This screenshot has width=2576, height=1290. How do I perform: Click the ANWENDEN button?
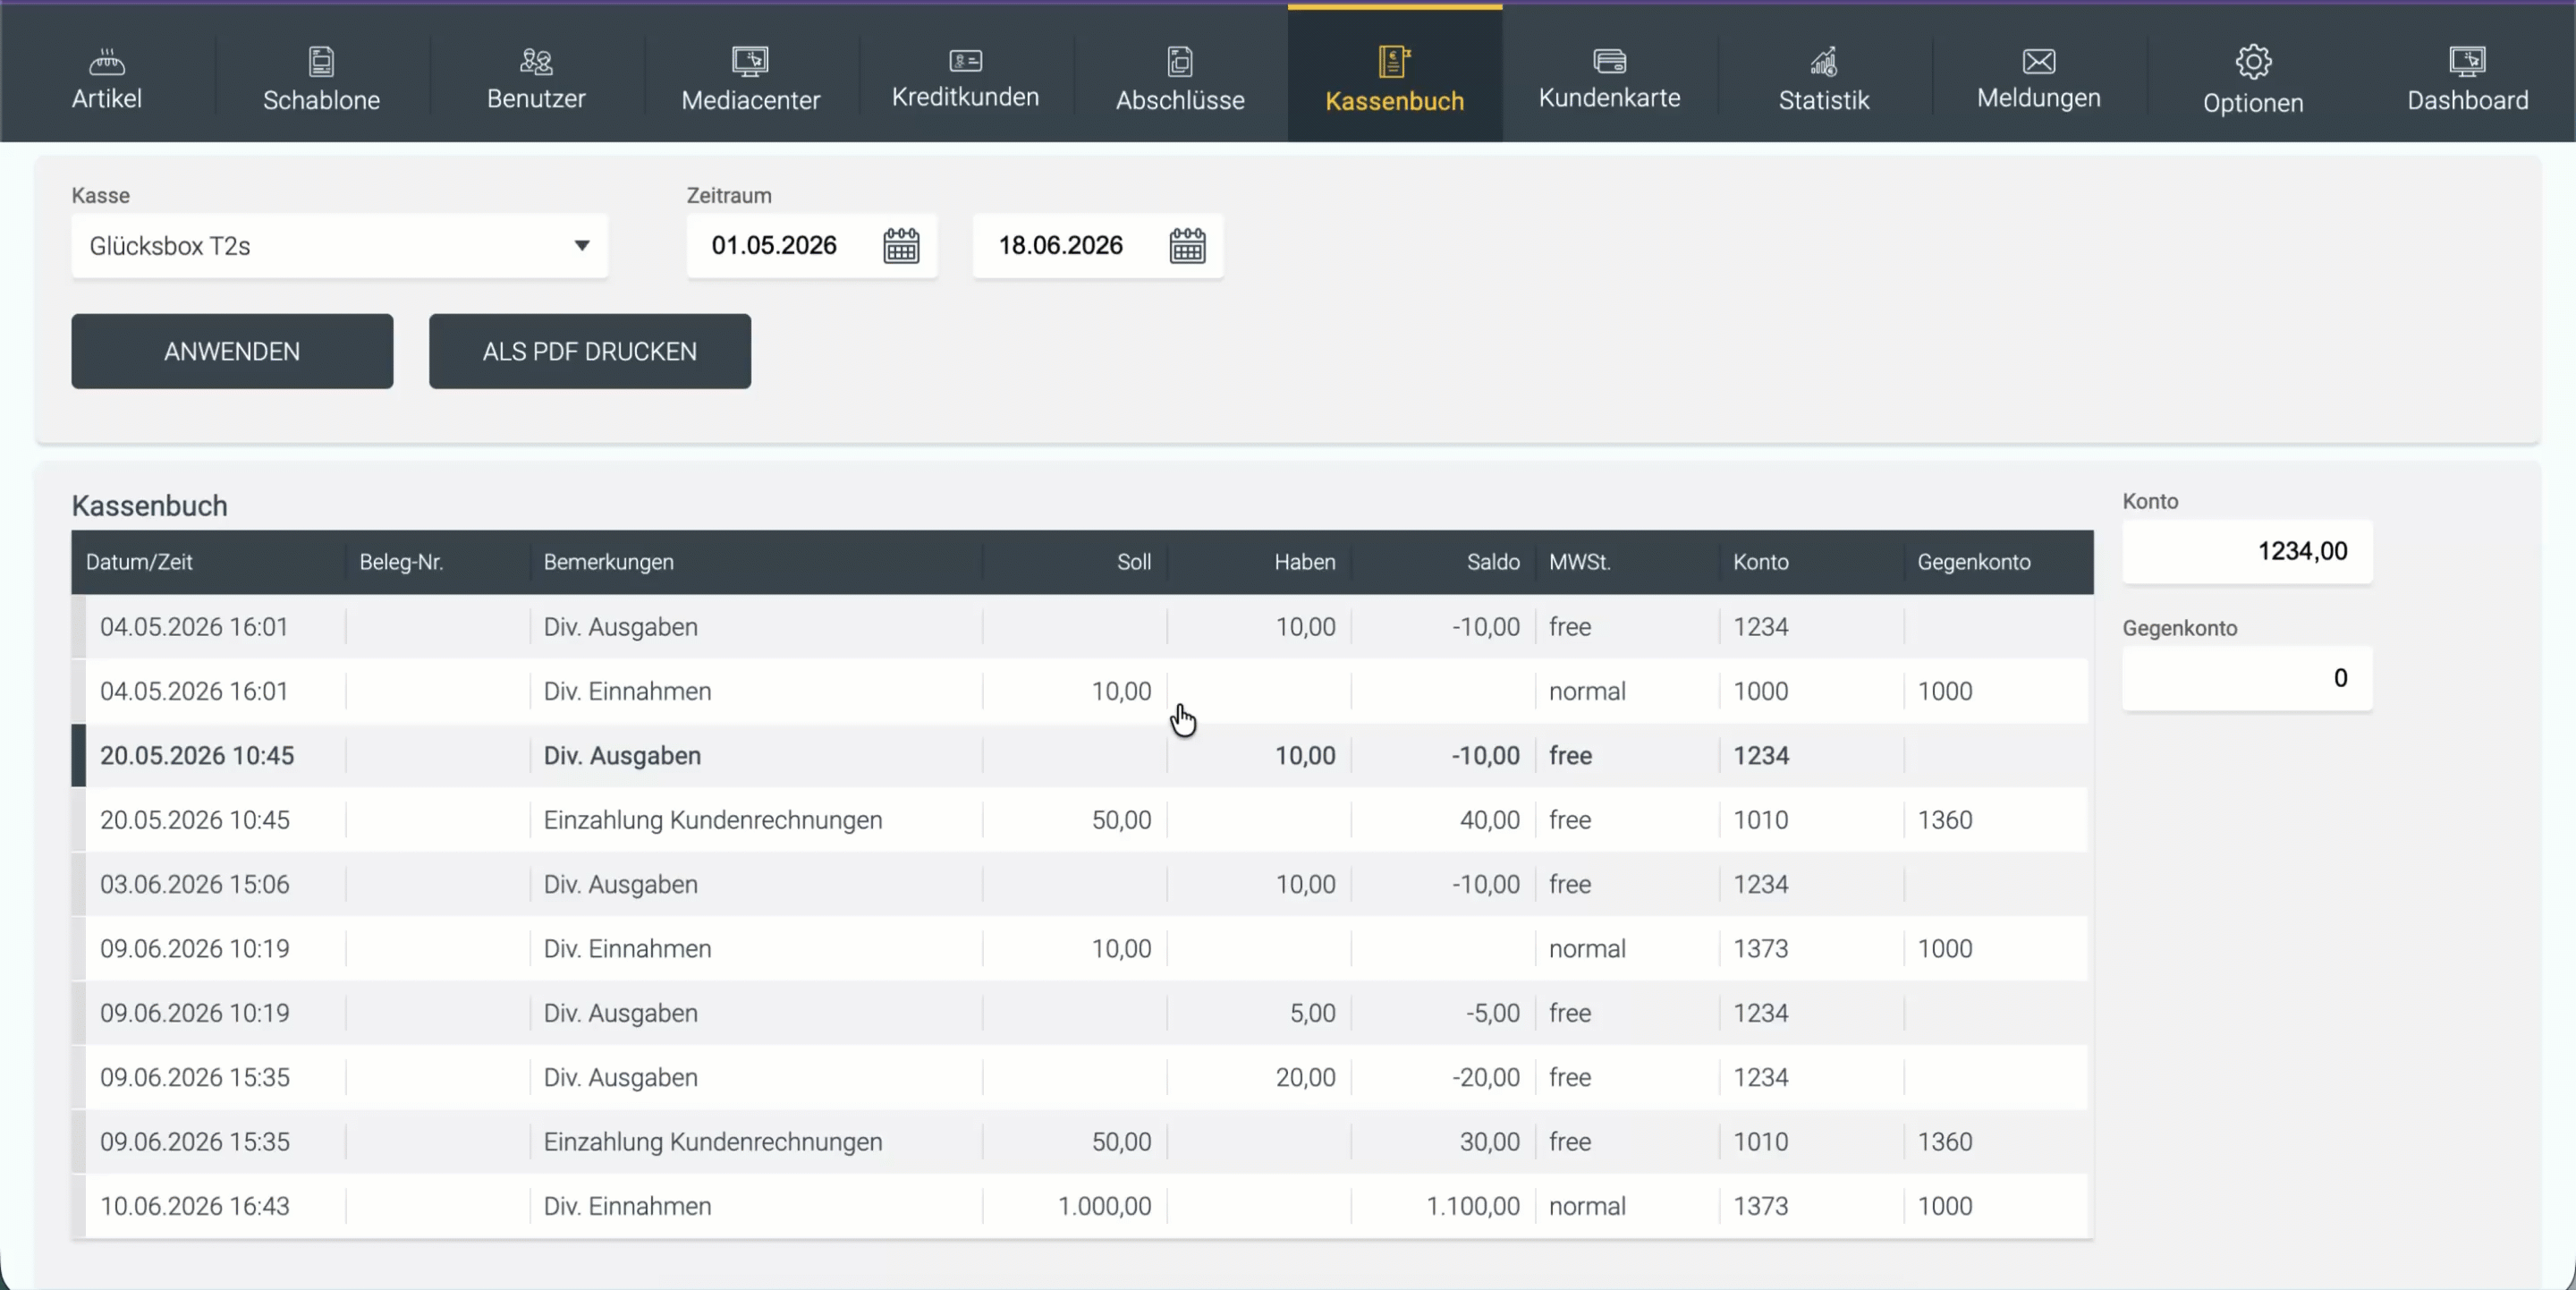[232, 351]
